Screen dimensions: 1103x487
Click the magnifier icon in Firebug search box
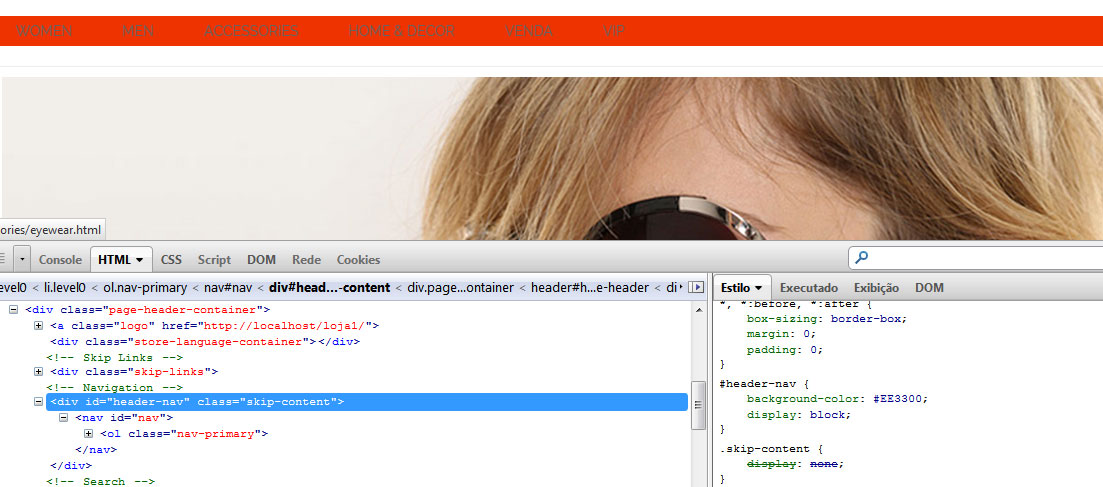[x=862, y=258]
